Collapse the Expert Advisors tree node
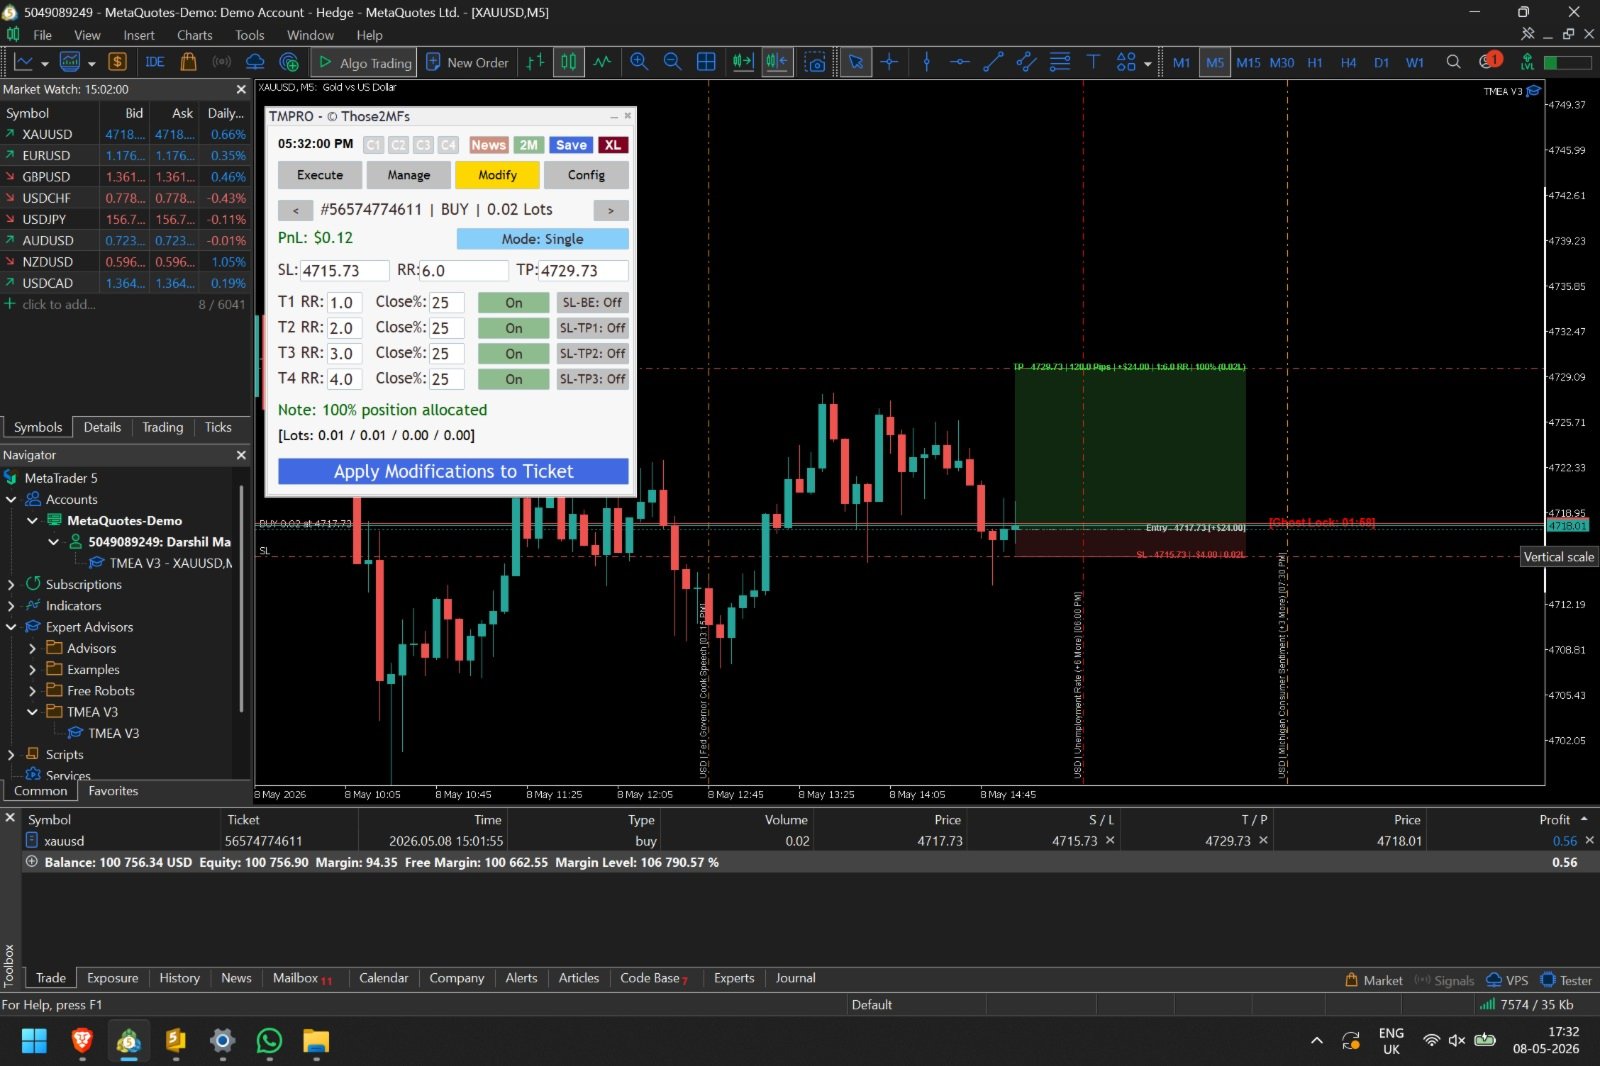1600x1066 pixels. pos(11,627)
